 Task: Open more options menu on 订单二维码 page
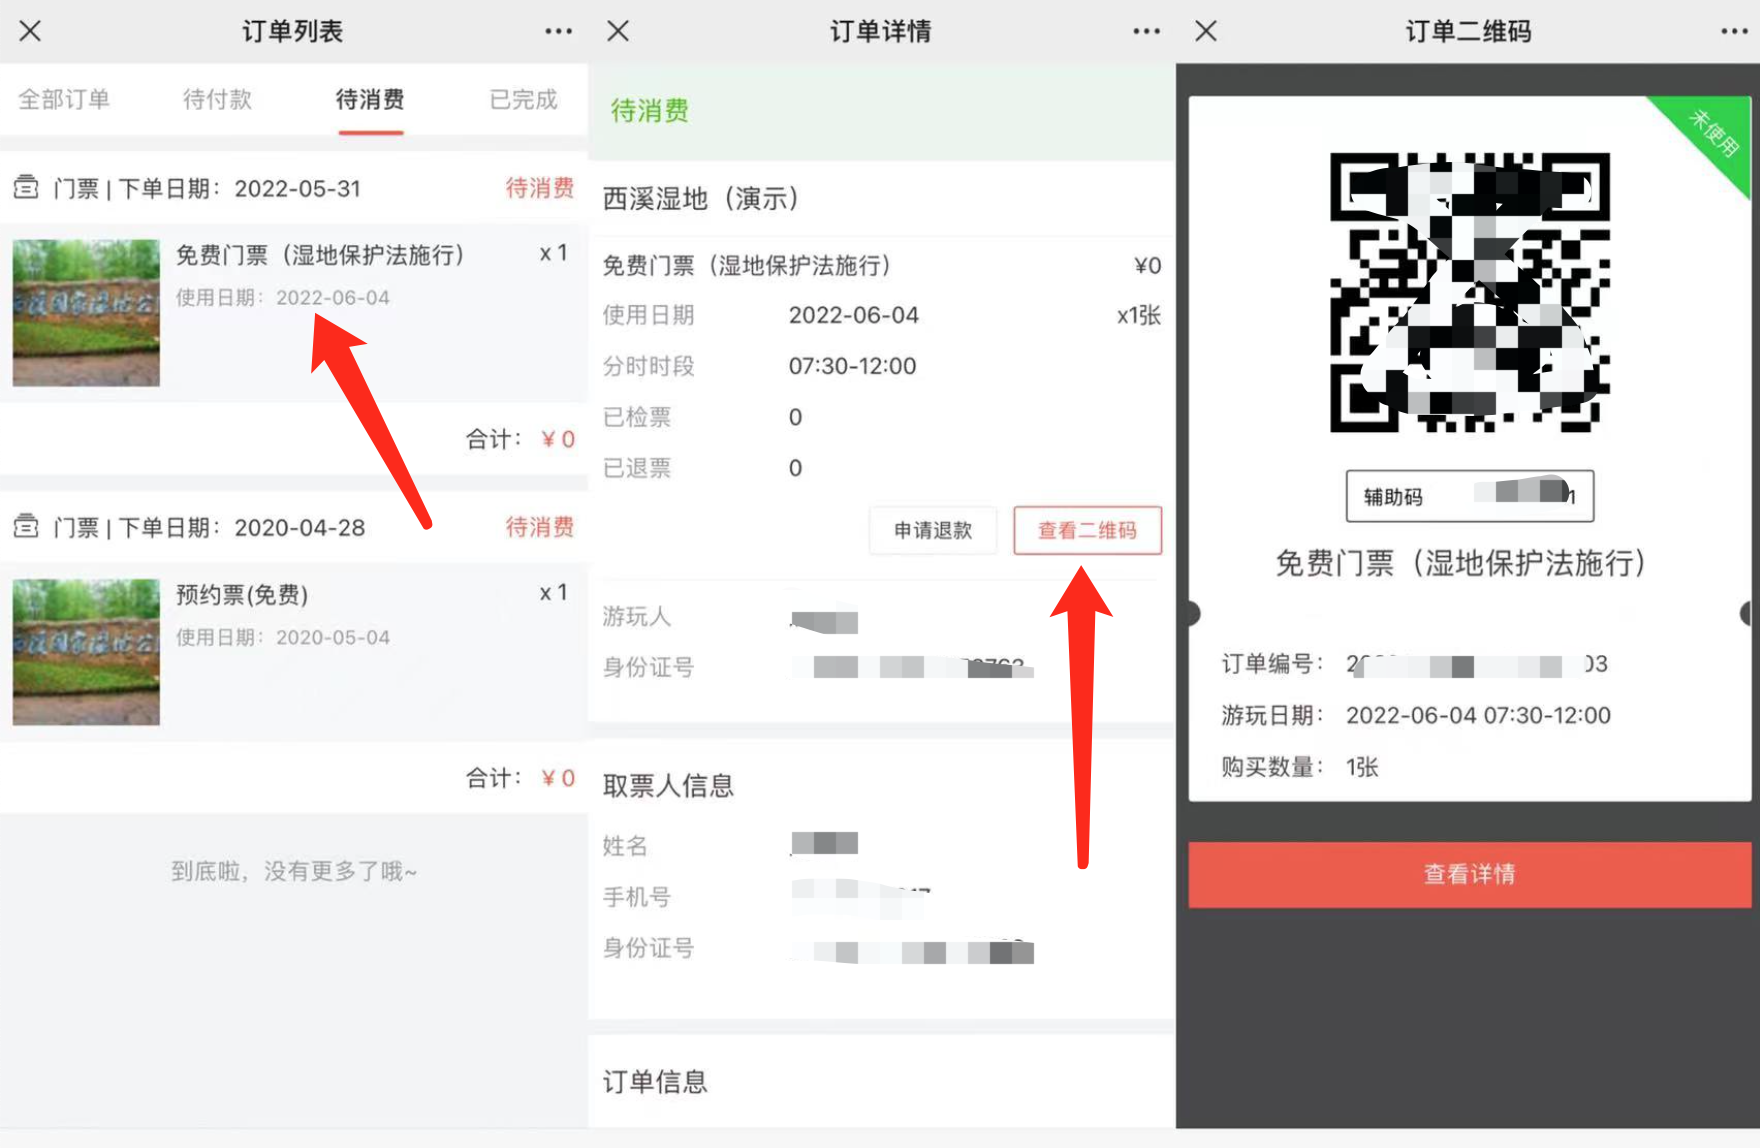tap(1734, 31)
